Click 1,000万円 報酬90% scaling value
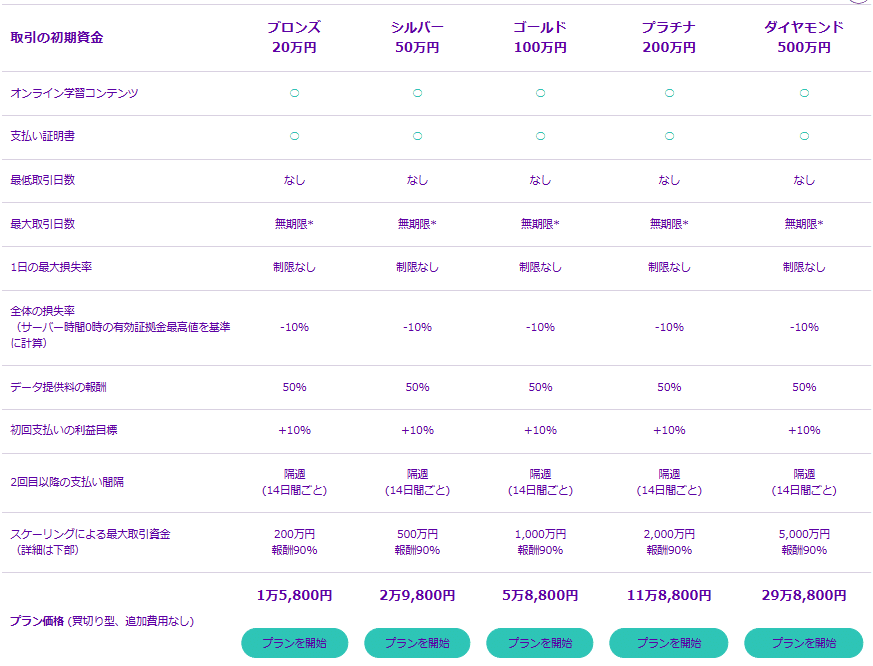This screenshot has height=666, width=873. pos(540,542)
